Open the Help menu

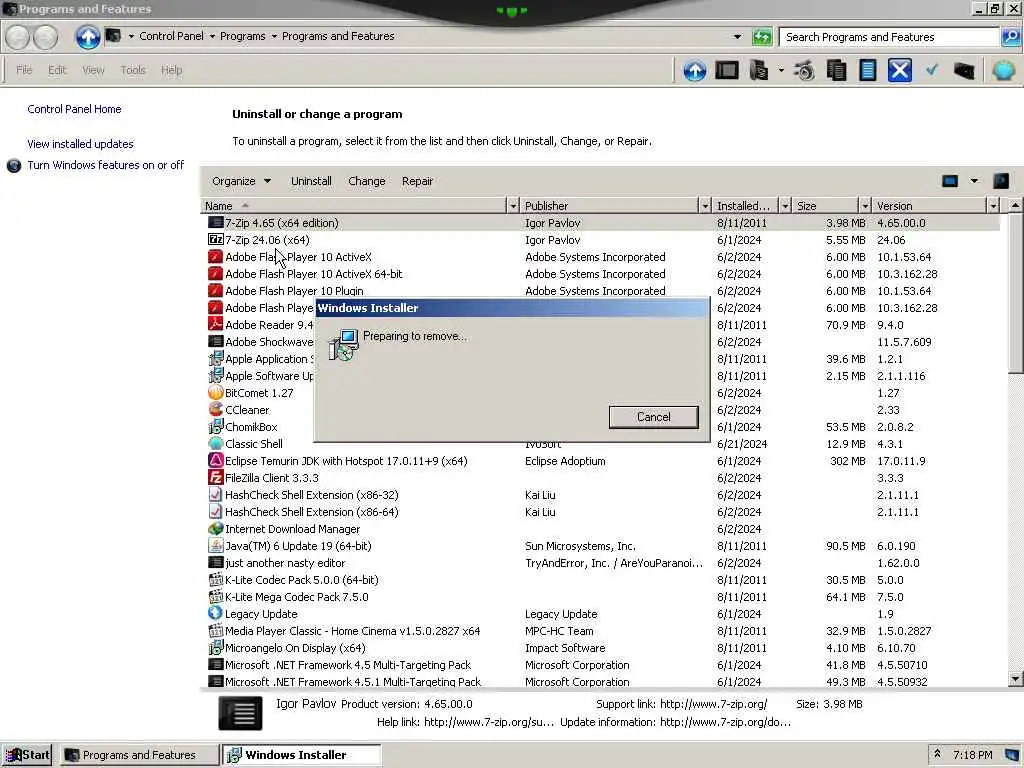click(x=171, y=70)
